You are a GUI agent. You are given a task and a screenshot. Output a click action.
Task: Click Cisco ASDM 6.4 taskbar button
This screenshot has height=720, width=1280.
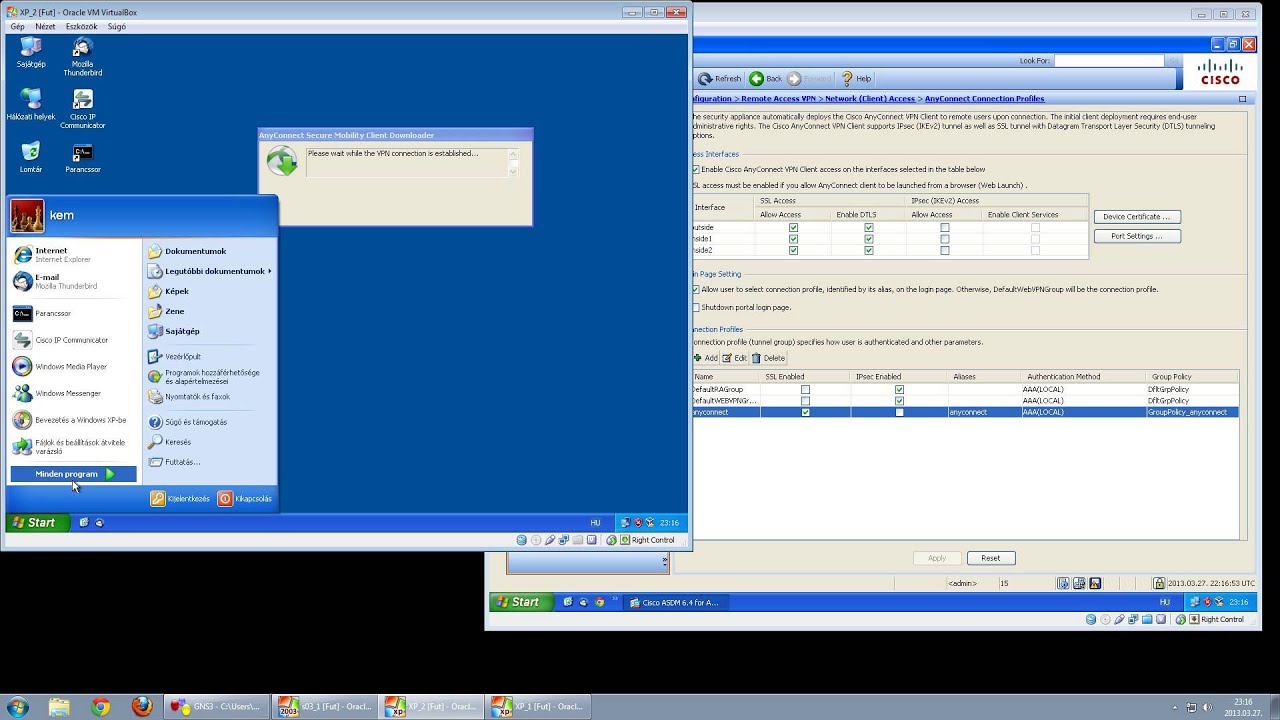coord(678,602)
